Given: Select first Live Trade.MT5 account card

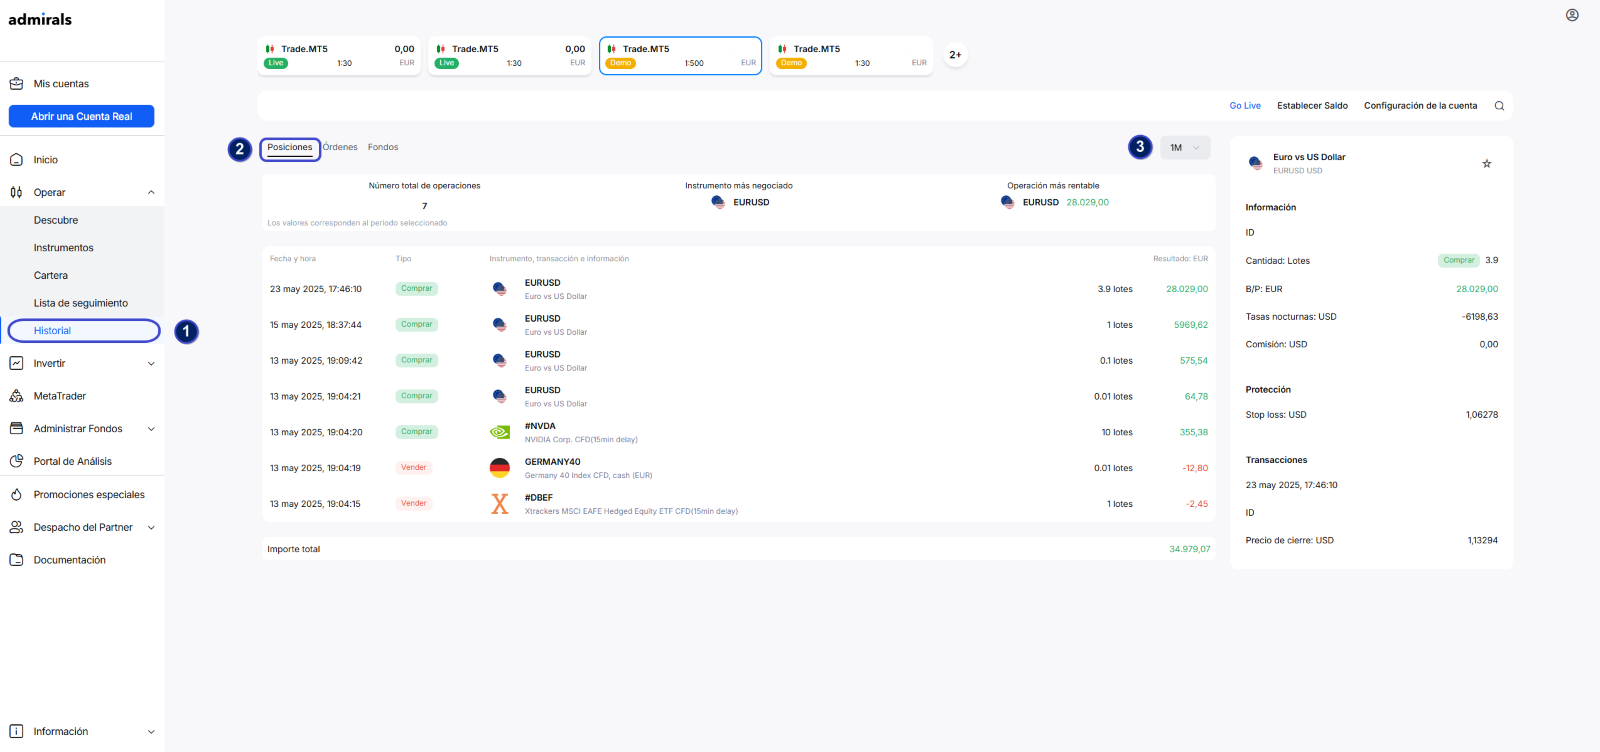Looking at the screenshot, I should pyautogui.click(x=339, y=56).
